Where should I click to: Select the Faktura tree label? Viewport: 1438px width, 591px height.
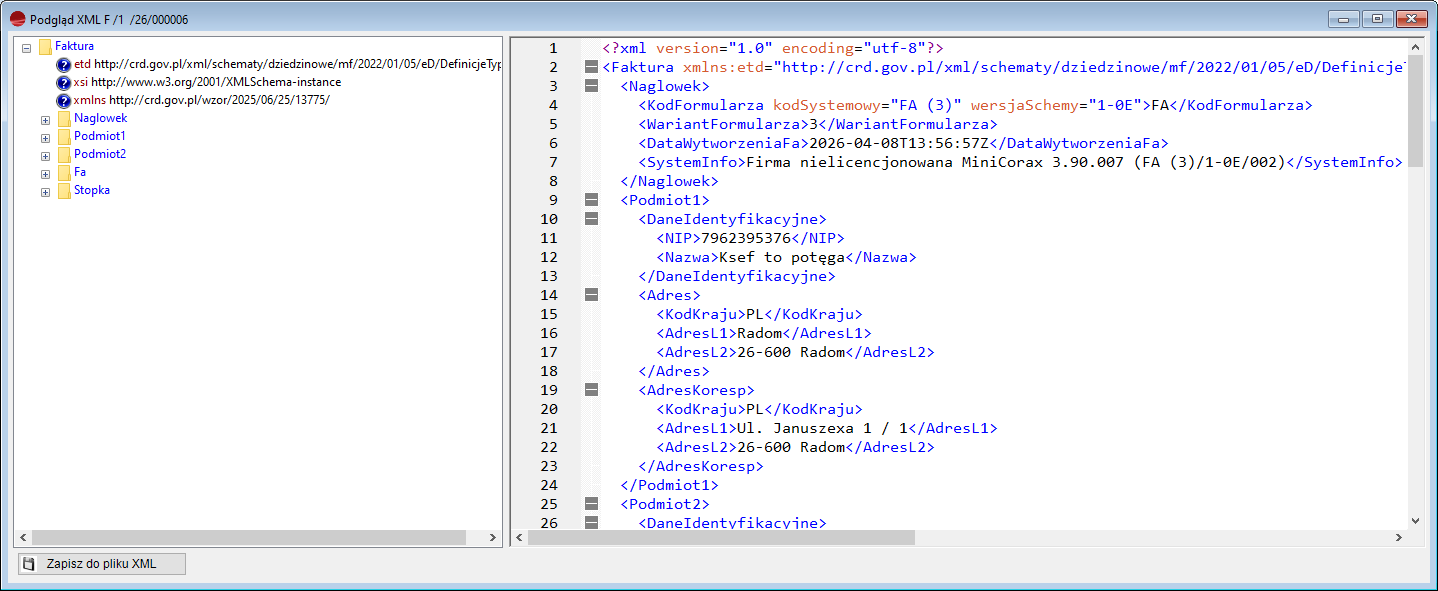tap(75, 46)
